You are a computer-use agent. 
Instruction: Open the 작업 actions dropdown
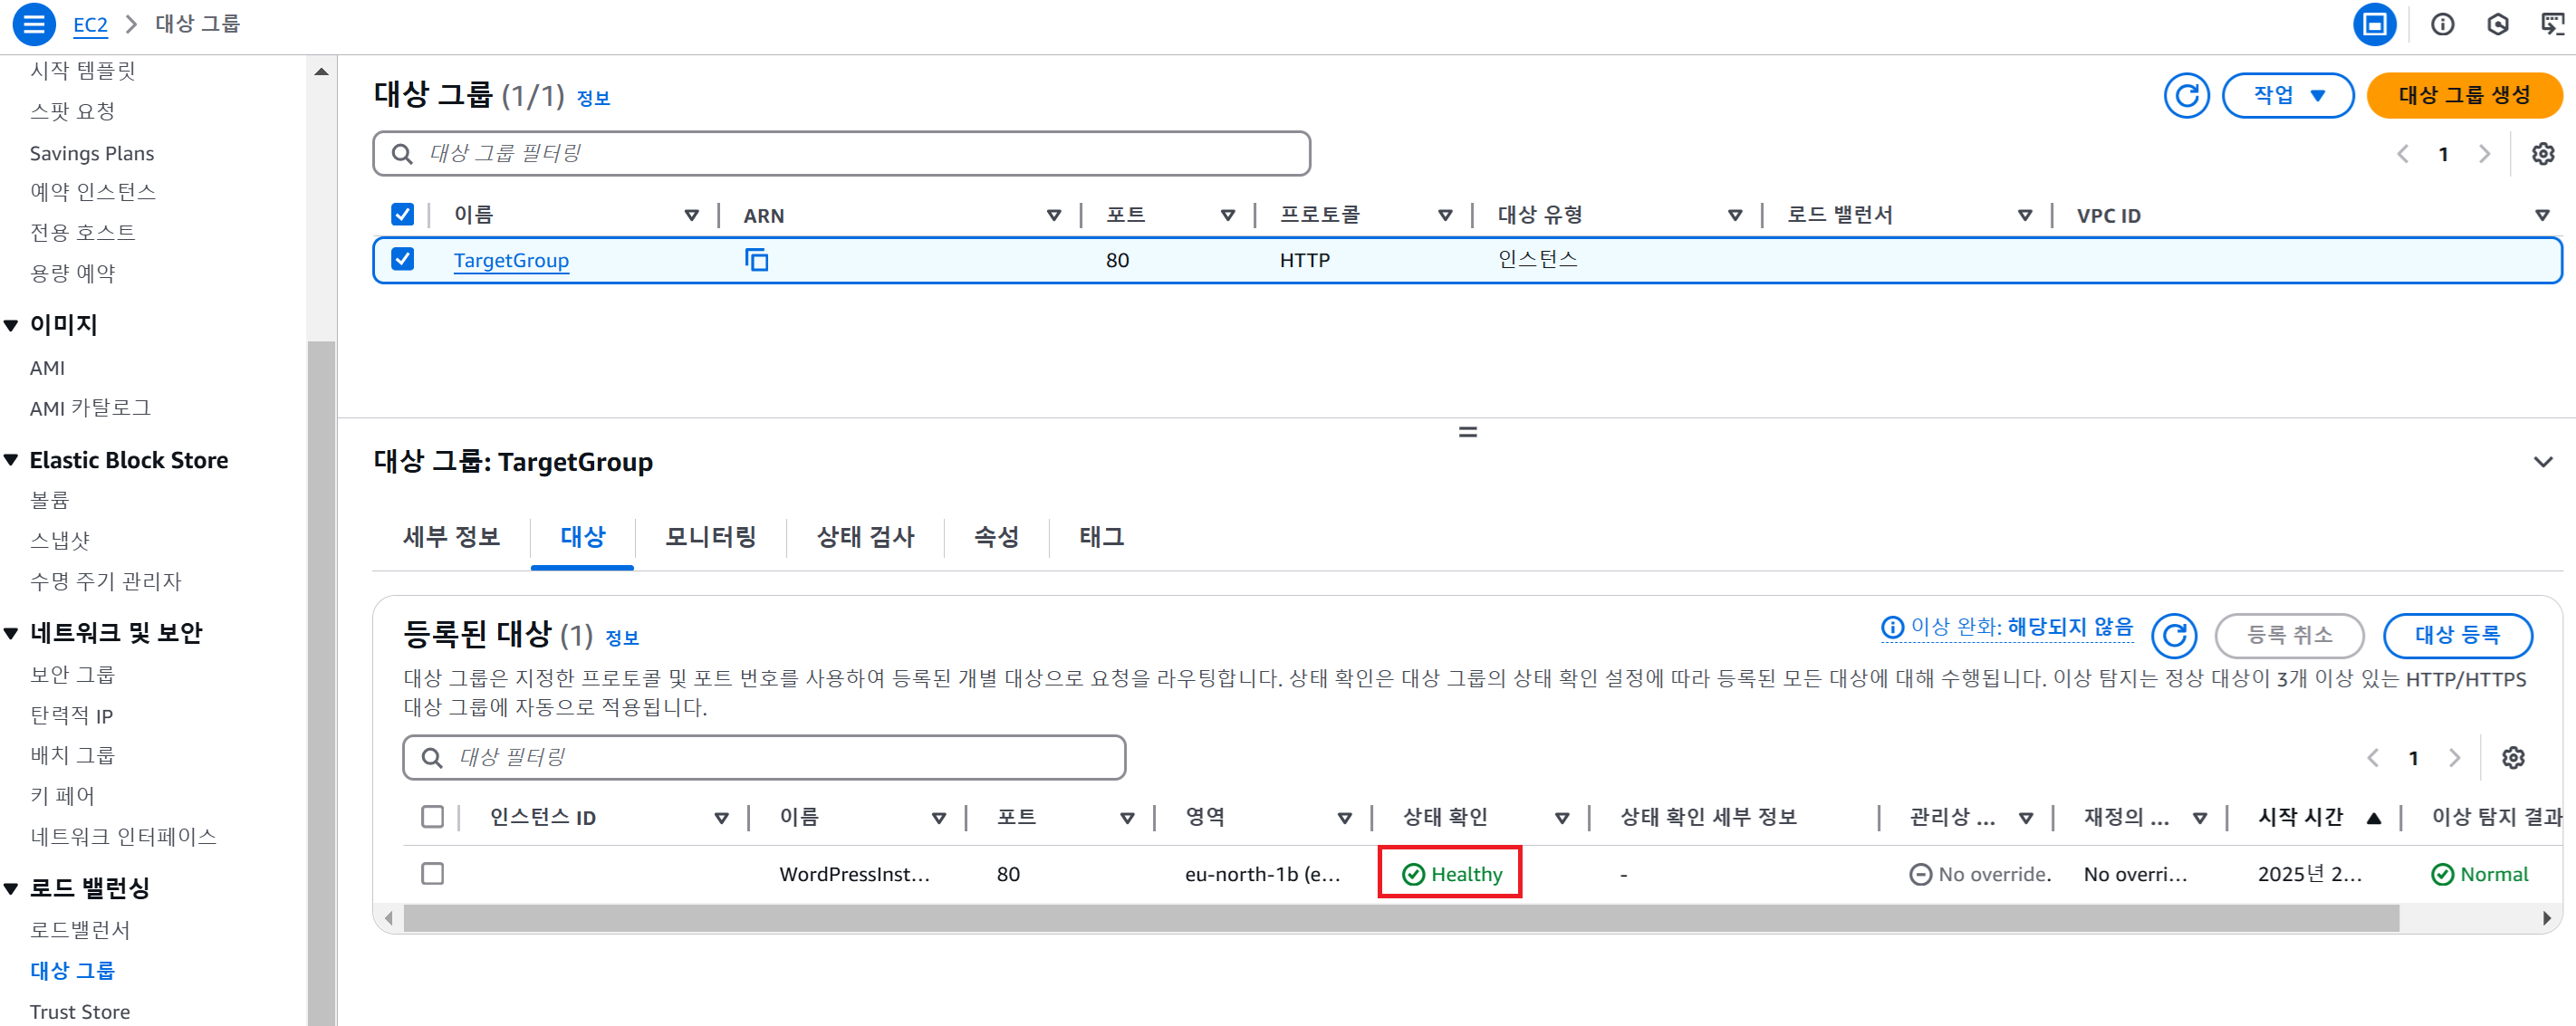(2287, 96)
